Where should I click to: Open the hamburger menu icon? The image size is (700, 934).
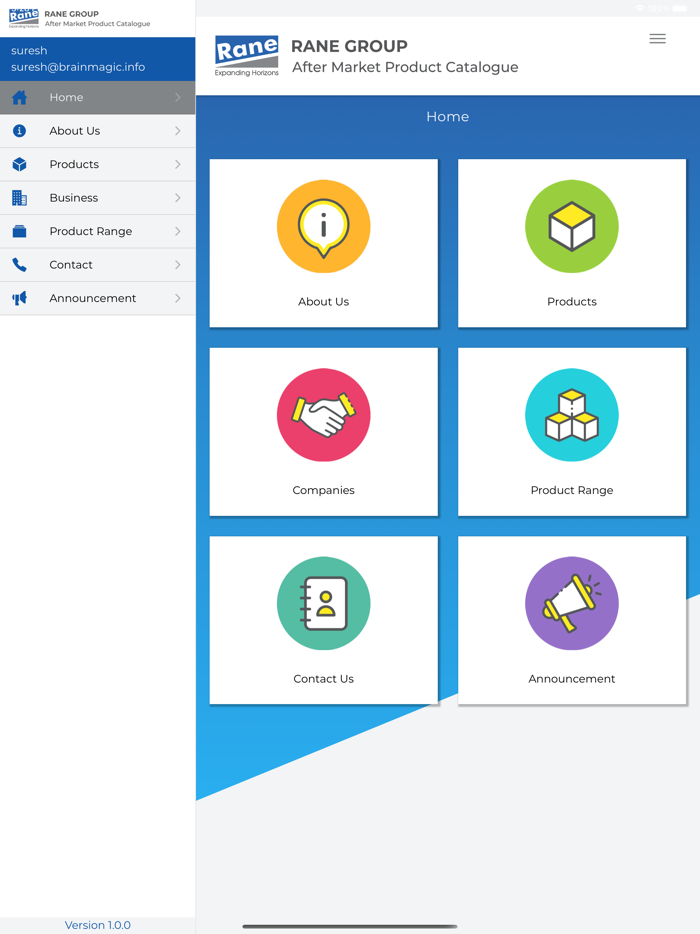pos(657,39)
